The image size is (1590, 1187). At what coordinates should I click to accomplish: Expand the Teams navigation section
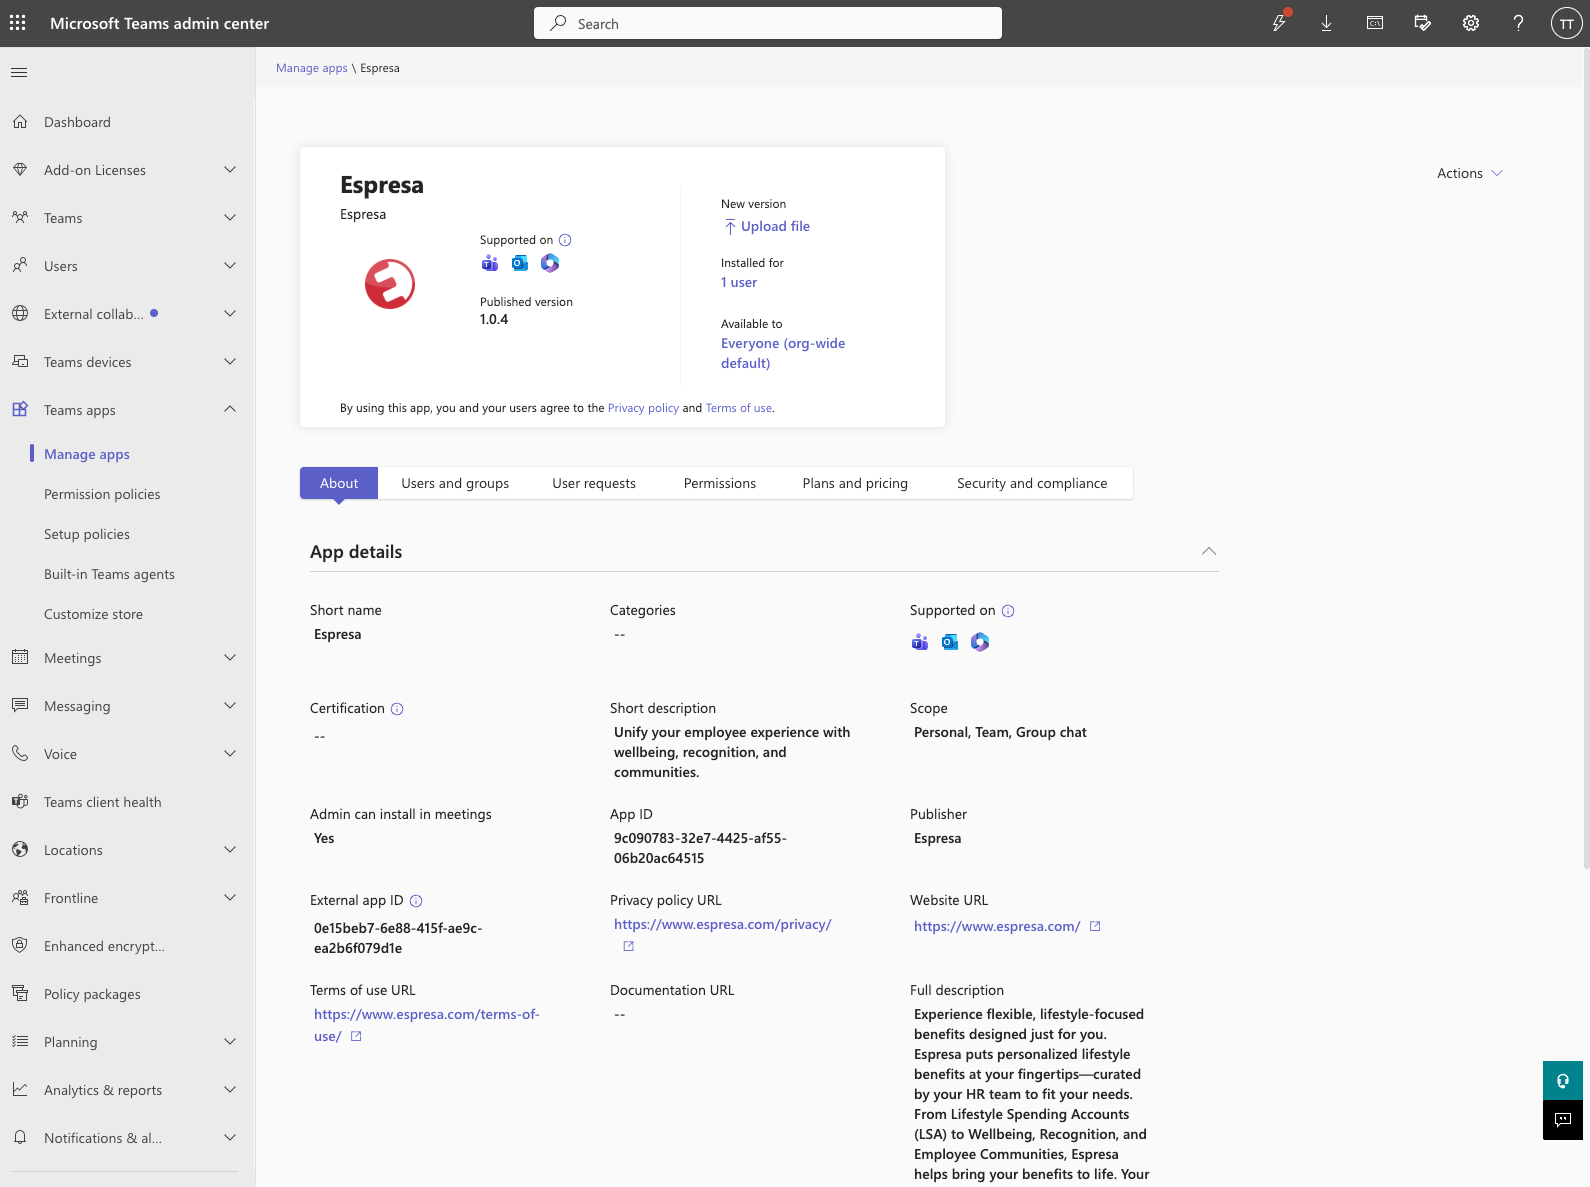(x=230, y=218)
